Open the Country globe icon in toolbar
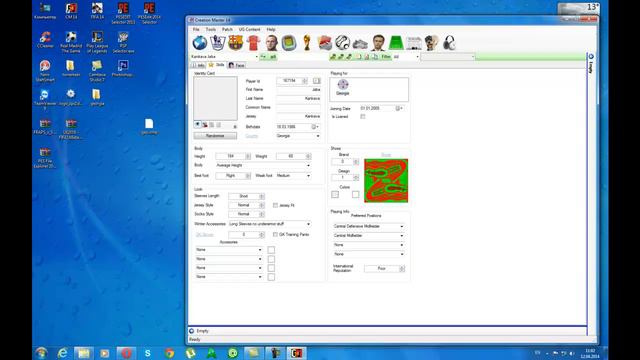 tap(200, 43)
